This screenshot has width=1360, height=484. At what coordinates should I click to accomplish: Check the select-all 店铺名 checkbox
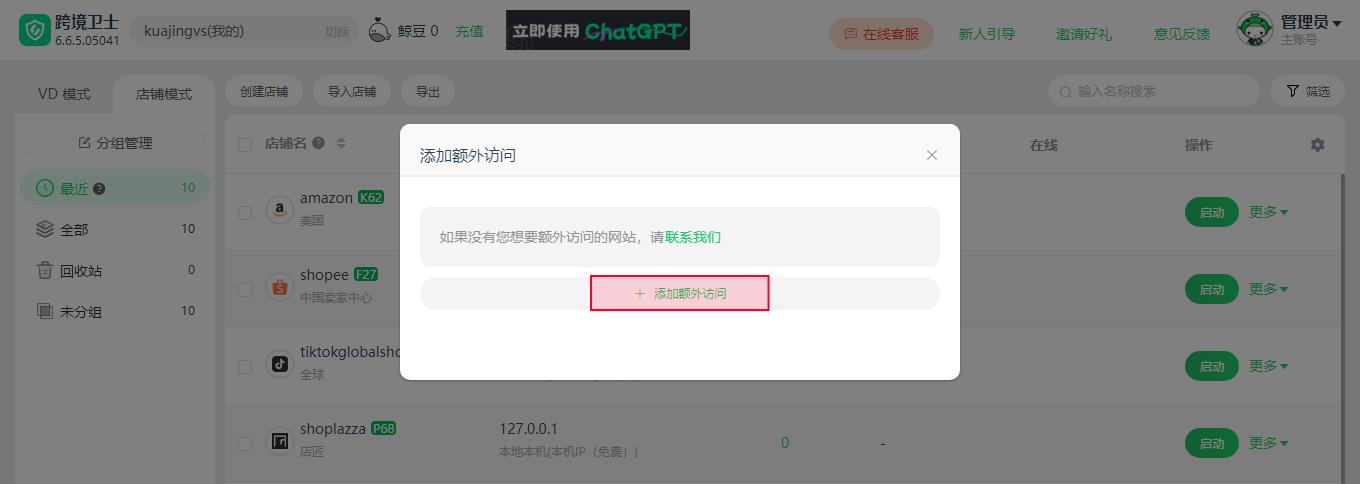pyautogui.click(x=245, y=145)
